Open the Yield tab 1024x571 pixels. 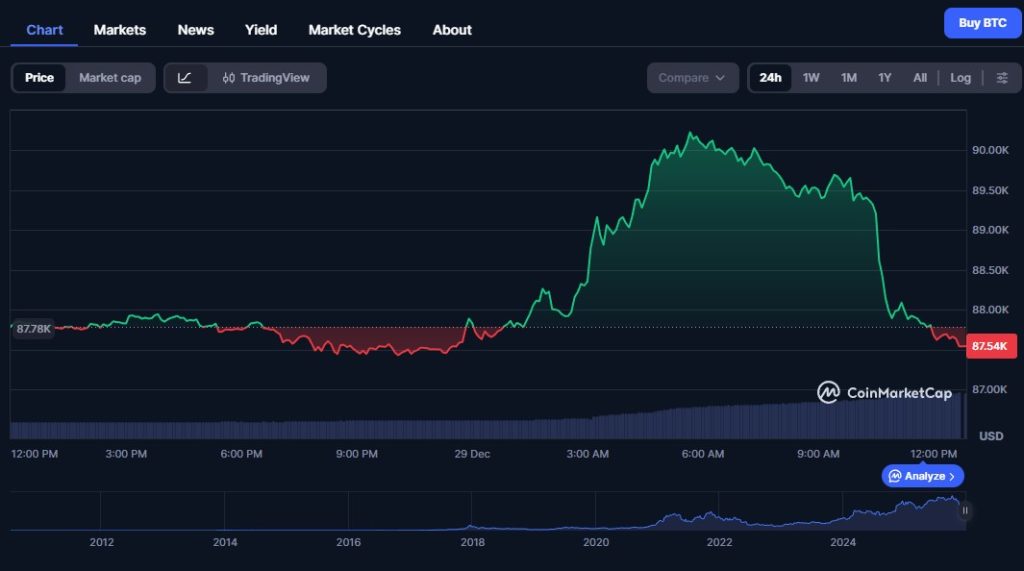pyautogui.click(x=261, y=30)
